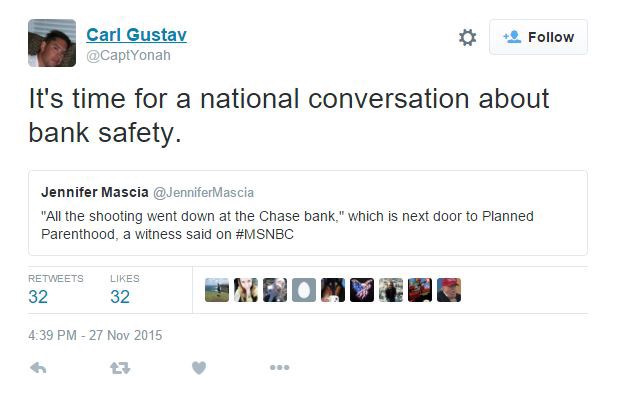Viewport: 619px width, 404px height.
Task: Click the blonde woman liker avatar
Action: 246,290
